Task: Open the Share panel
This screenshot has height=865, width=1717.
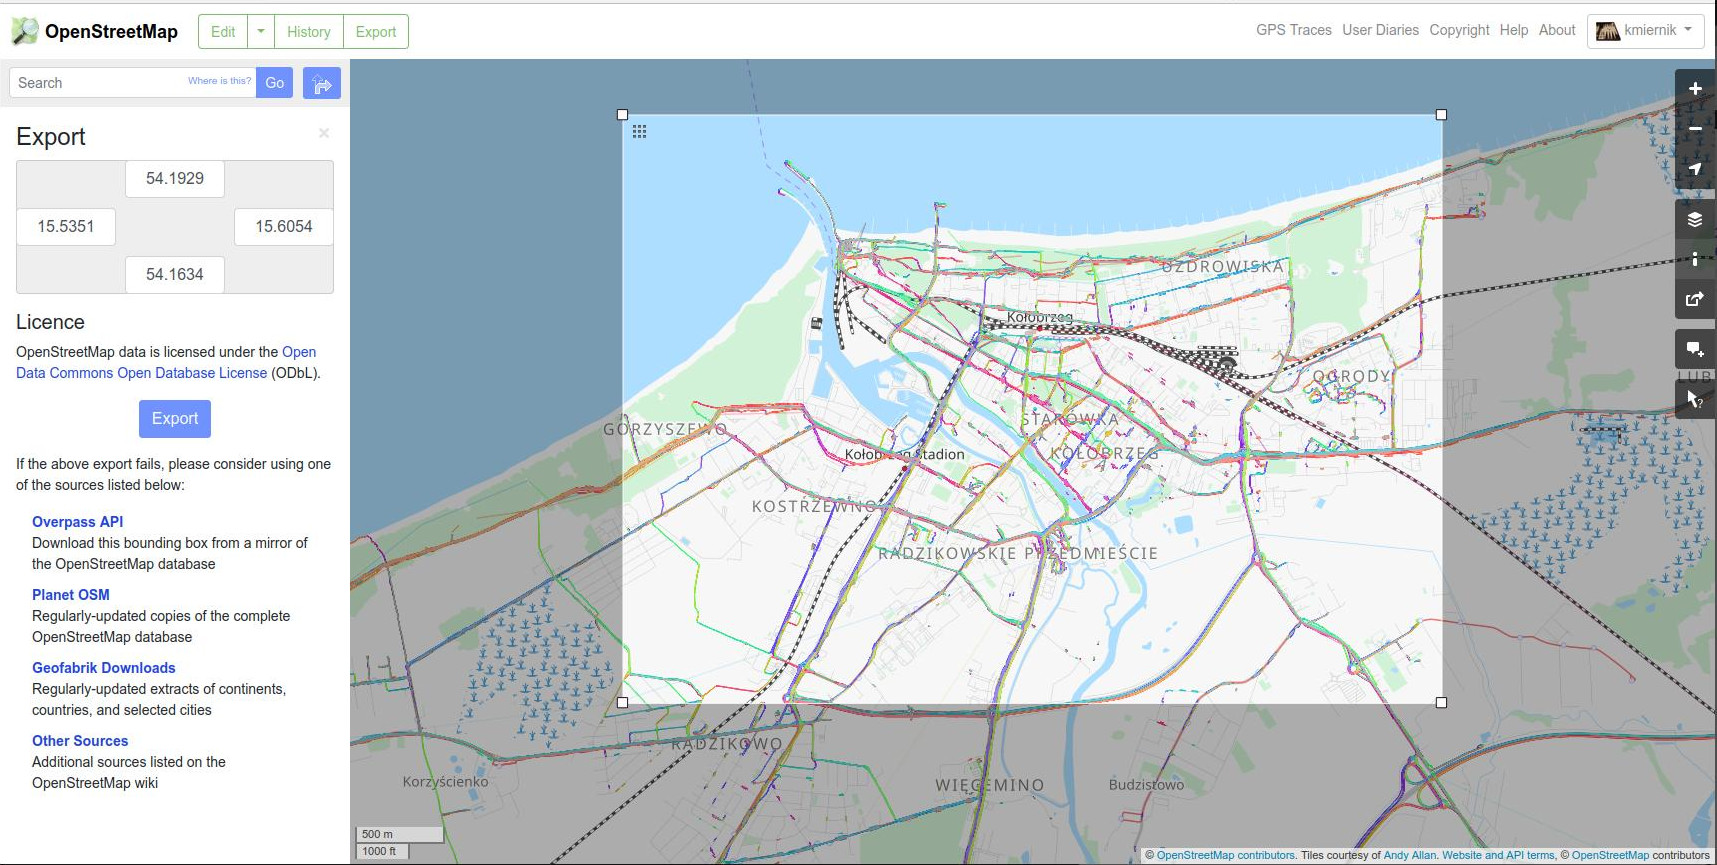Action: (1695, 299)
